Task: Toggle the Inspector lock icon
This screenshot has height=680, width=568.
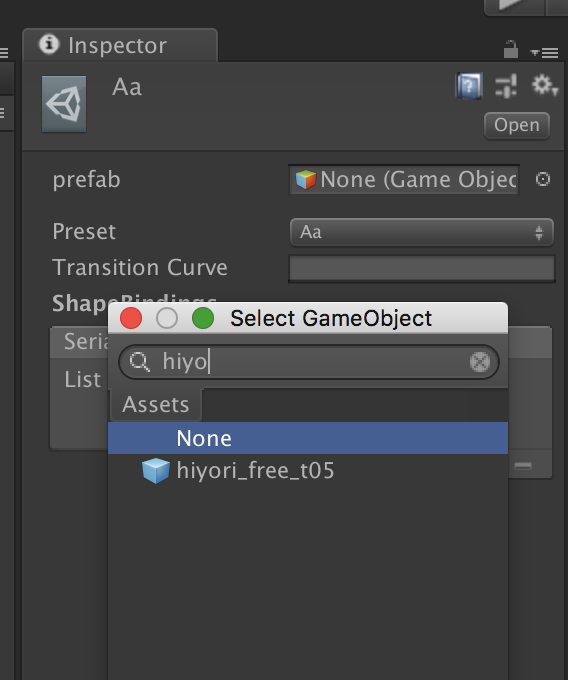Action: (511, 49)
